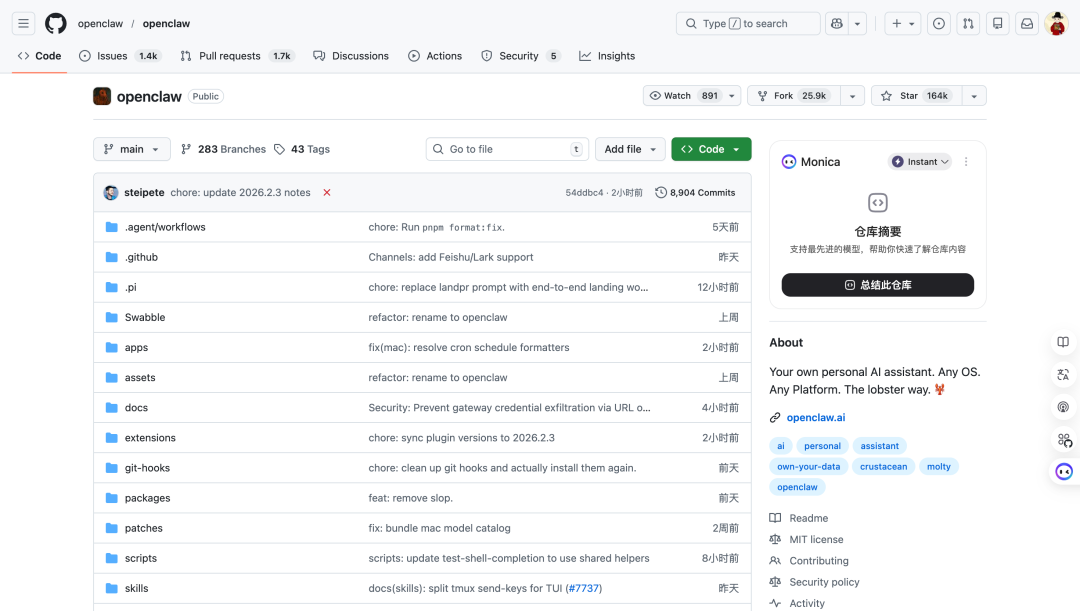The width and height of the screenshot is (1080, 611).
Task: Open commit 54ddbc4 hash link
Action: point(584,193)
